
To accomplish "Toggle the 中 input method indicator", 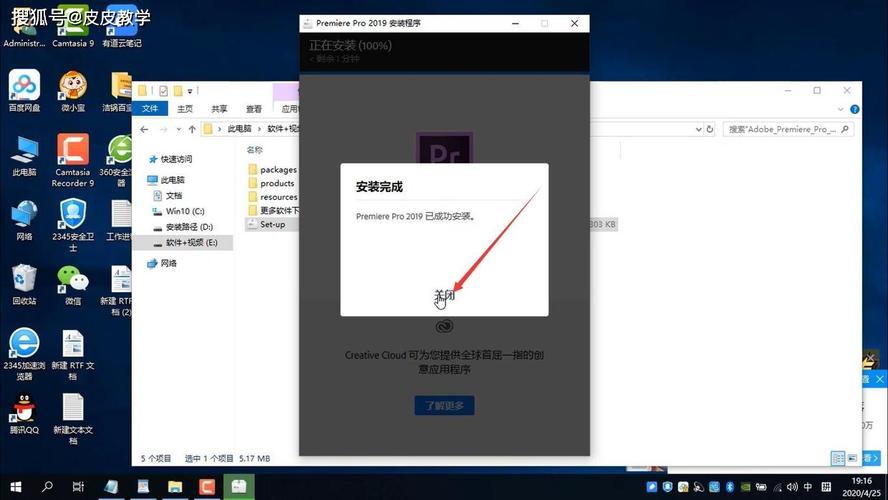I will point(808,487).
